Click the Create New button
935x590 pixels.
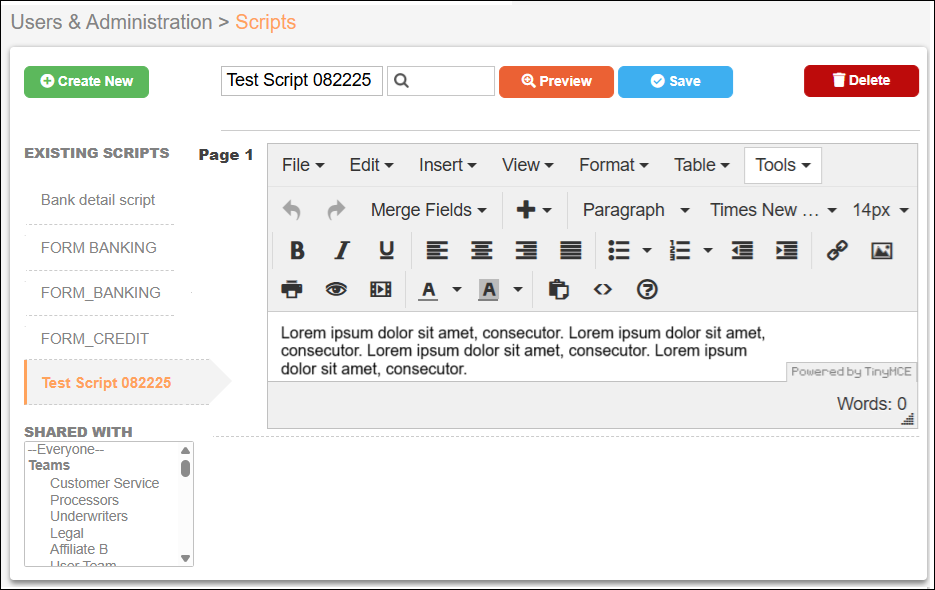tap(86, 82)
